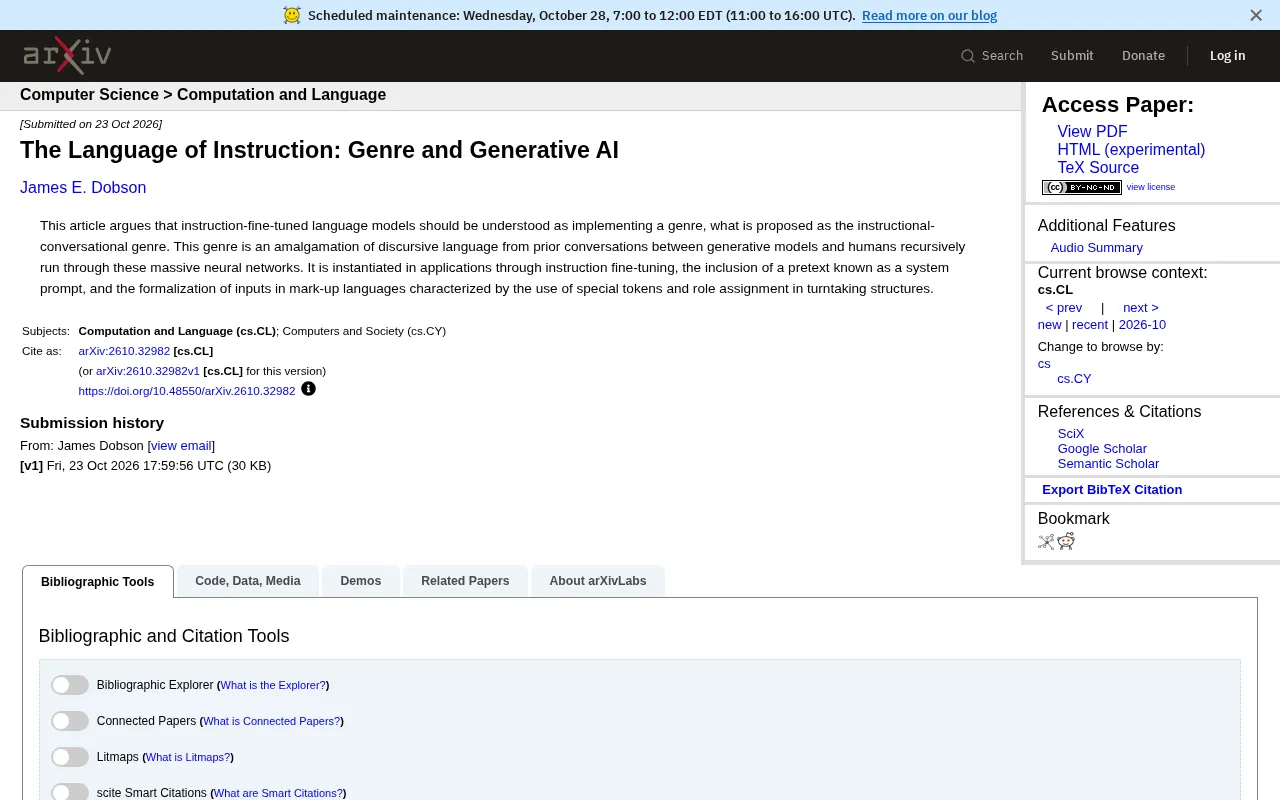The width and height of the screenshot is (1280, 800).
Task: Go to next paper link
Action: click(x=1141, y=308)
